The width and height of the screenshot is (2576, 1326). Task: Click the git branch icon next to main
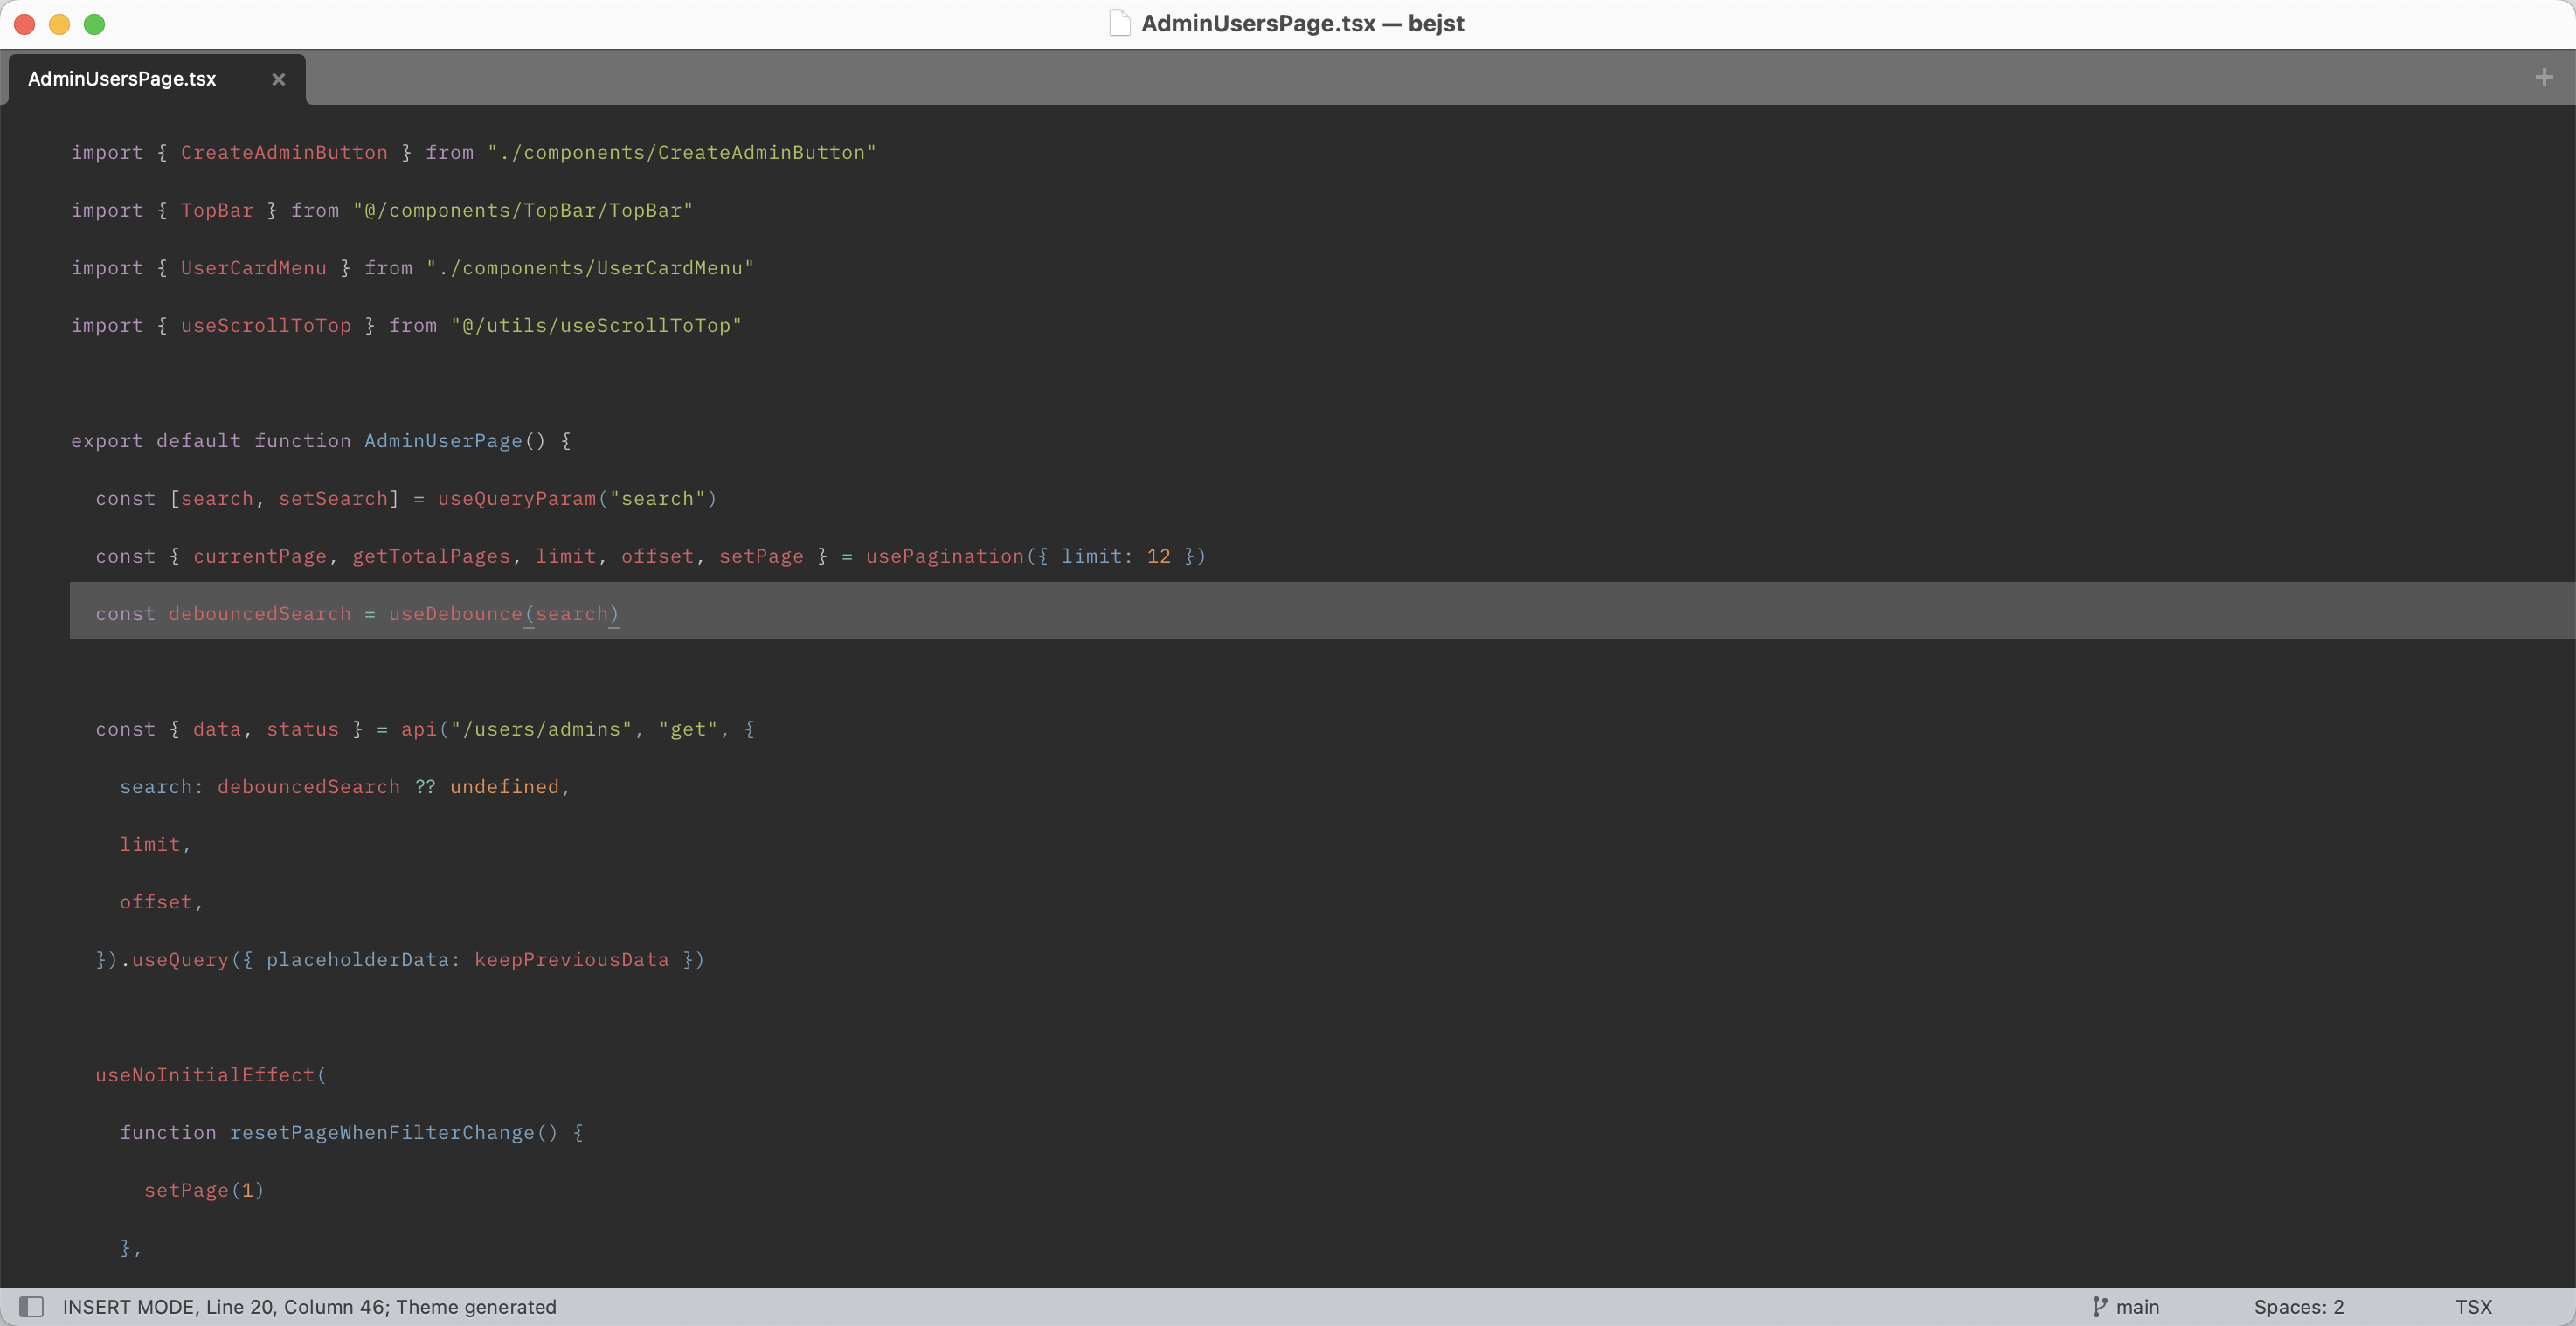2099,1306
